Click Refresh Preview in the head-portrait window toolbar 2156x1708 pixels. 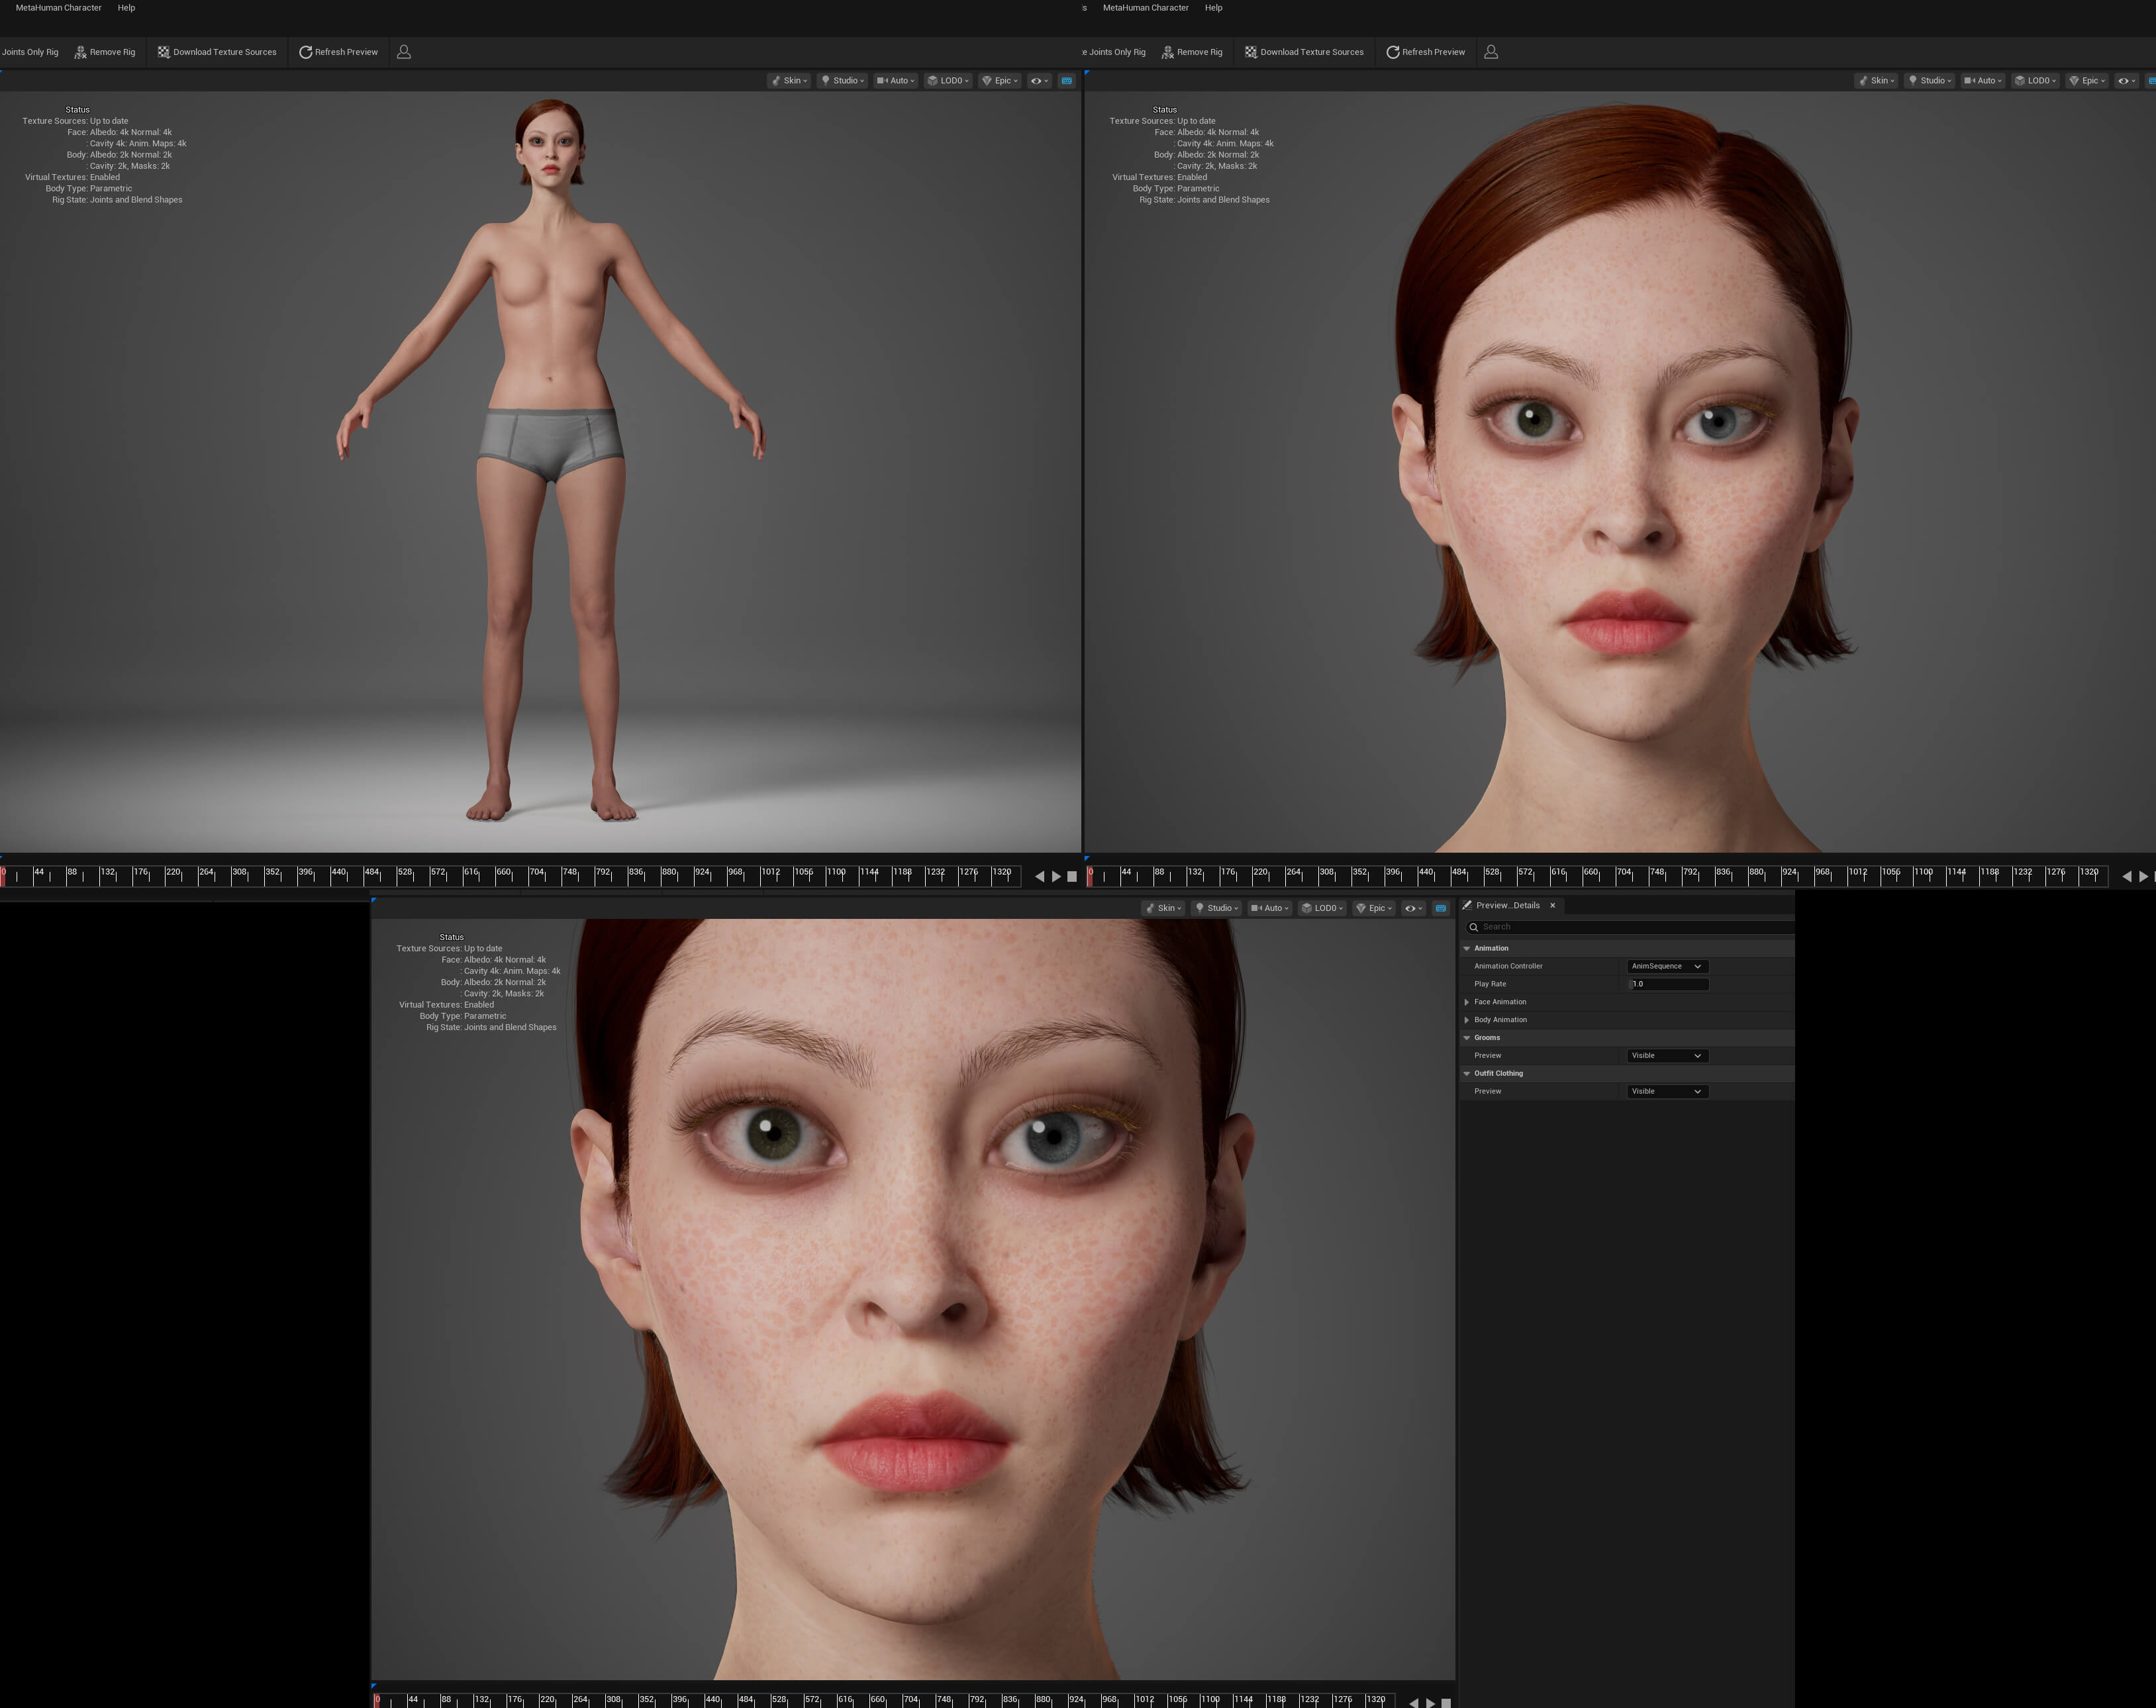point(1425,52)
